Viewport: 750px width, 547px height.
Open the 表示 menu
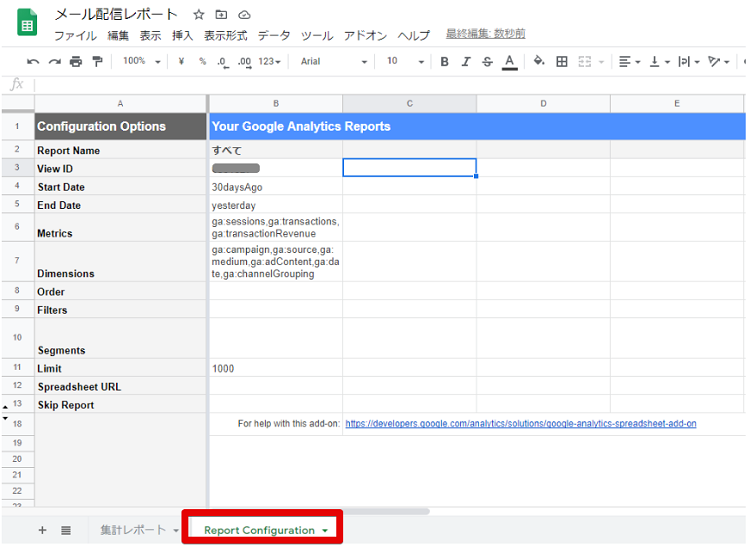[x=150, y=36]
